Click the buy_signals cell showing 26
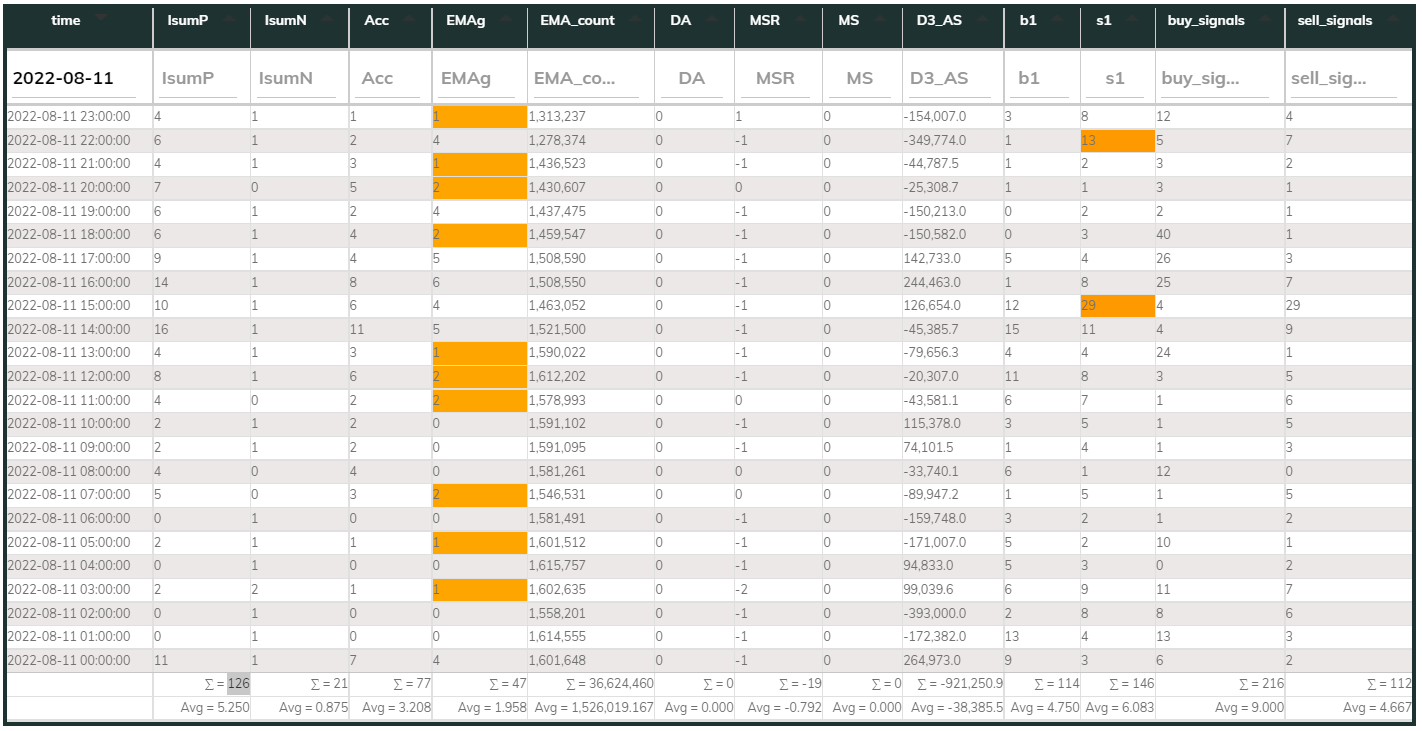 [x=1219, y=258]
